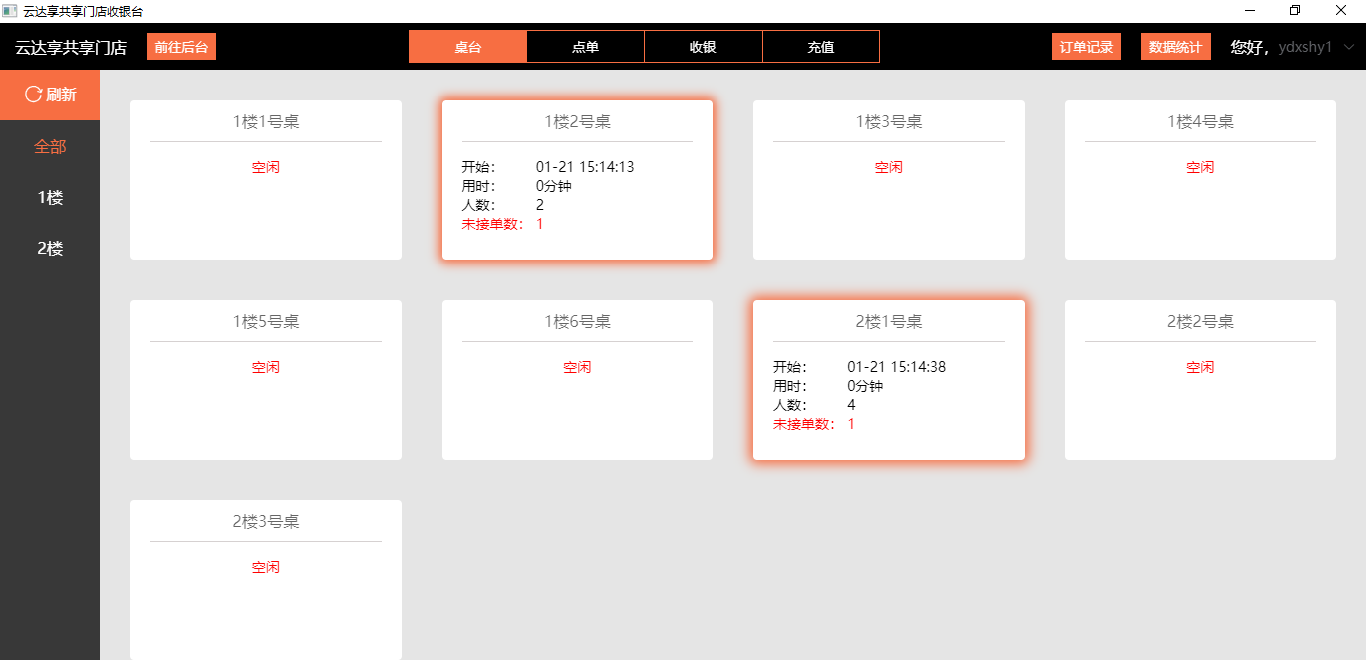Click the 您好 greeting text
Screen dimensions: 1366x660
[x=1249, y=47]
